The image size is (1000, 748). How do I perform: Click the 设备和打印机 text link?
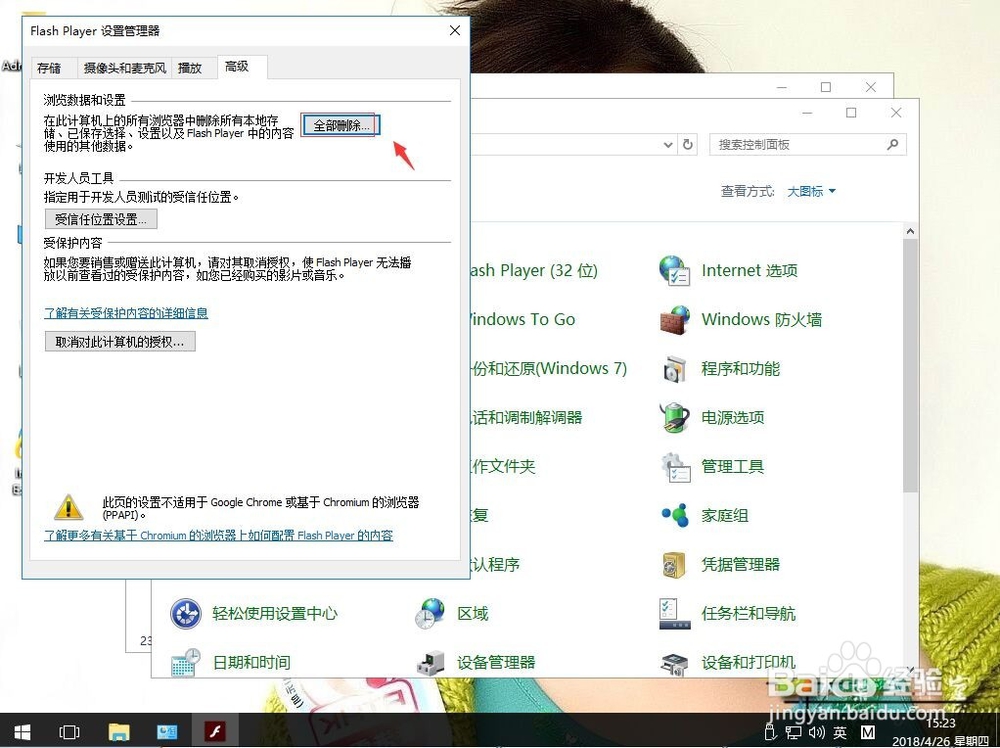748,663
